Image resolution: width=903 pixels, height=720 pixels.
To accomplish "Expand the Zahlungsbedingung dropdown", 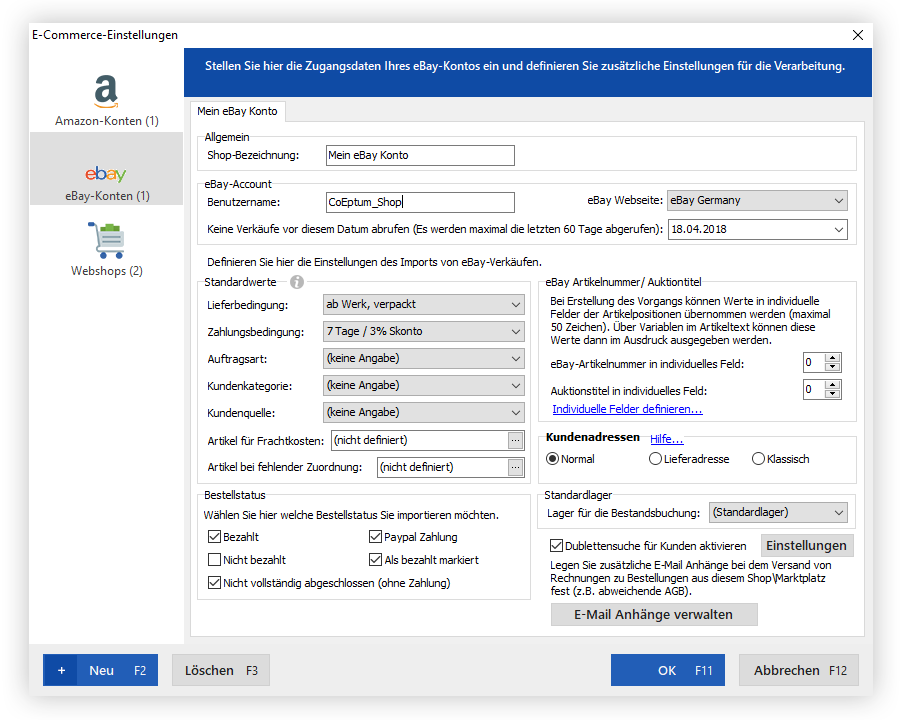I will pos(424,332).
